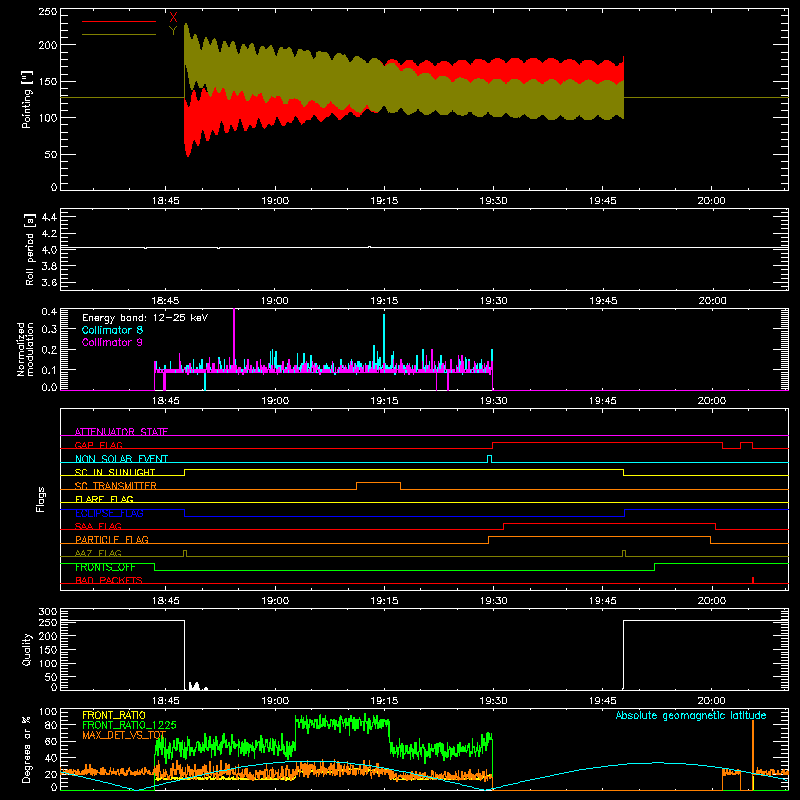The width and height of the screenshot is (800, 800).
Task: Click the 80 value on the Degrees axis
Action: [51, 725]
